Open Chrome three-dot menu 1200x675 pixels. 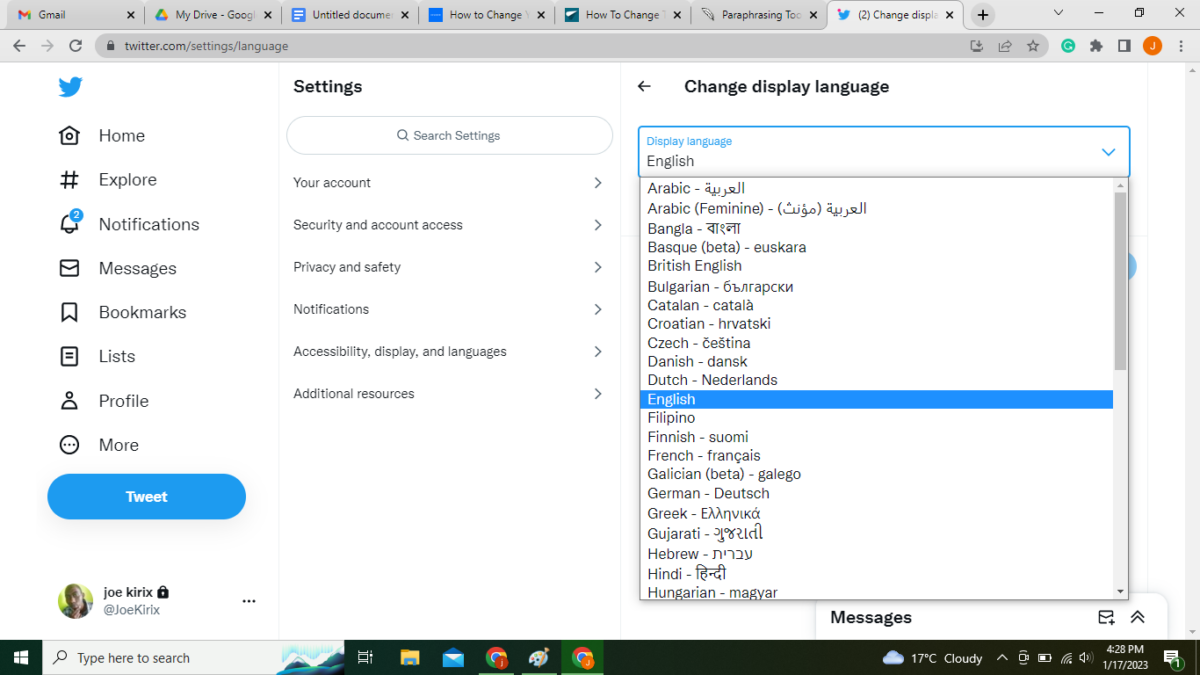click(x=1181, y=46)
